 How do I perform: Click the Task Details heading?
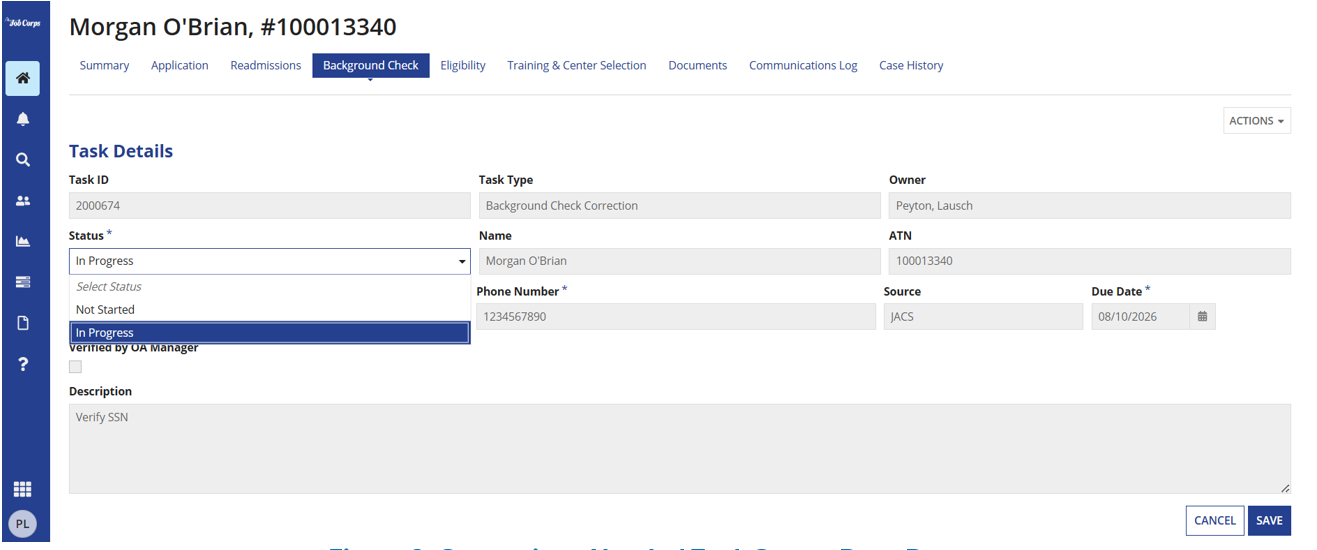(x=121, y=152)
